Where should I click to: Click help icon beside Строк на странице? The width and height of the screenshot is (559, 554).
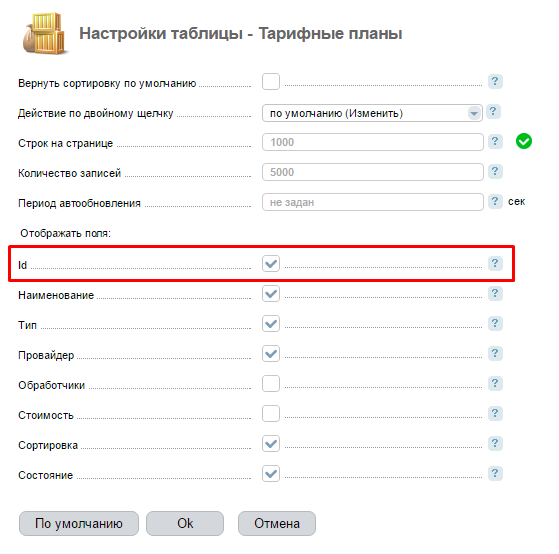[495, 142]
